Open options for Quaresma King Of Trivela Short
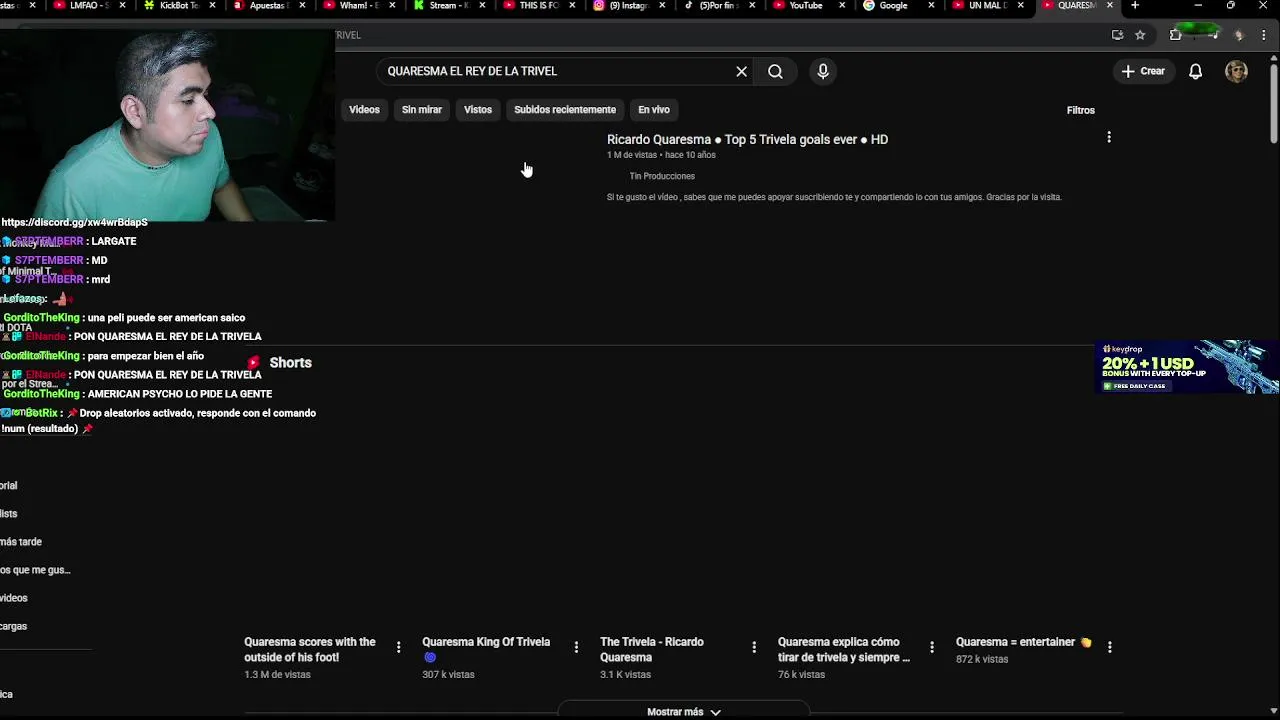Image resolution: width=1280 pixels, height=720 pixels. 576,647
